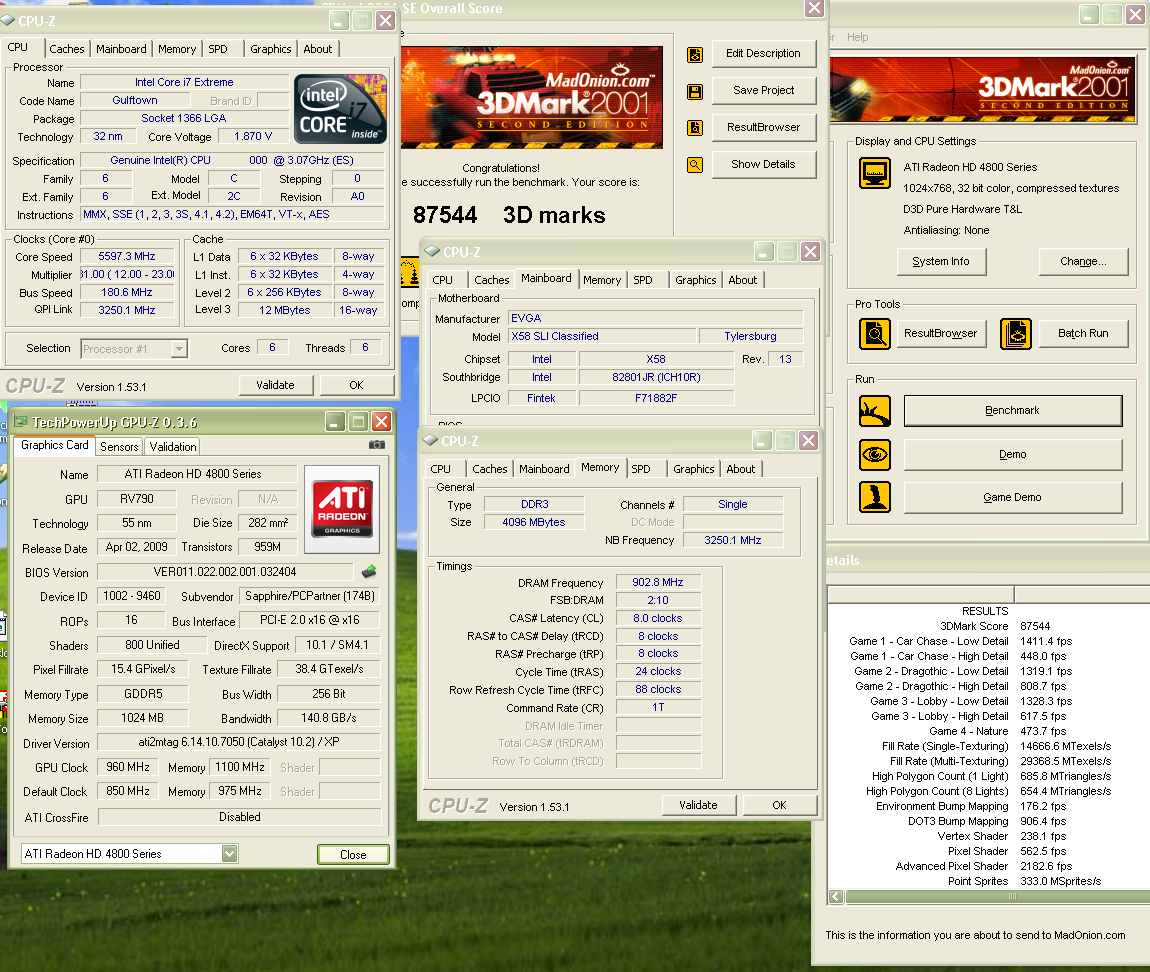Image resolution: width=1150 pixels, height=972 pixels.
Task: Open the SPD tab in the CPU-Z processor window
Action: point(218,49)
